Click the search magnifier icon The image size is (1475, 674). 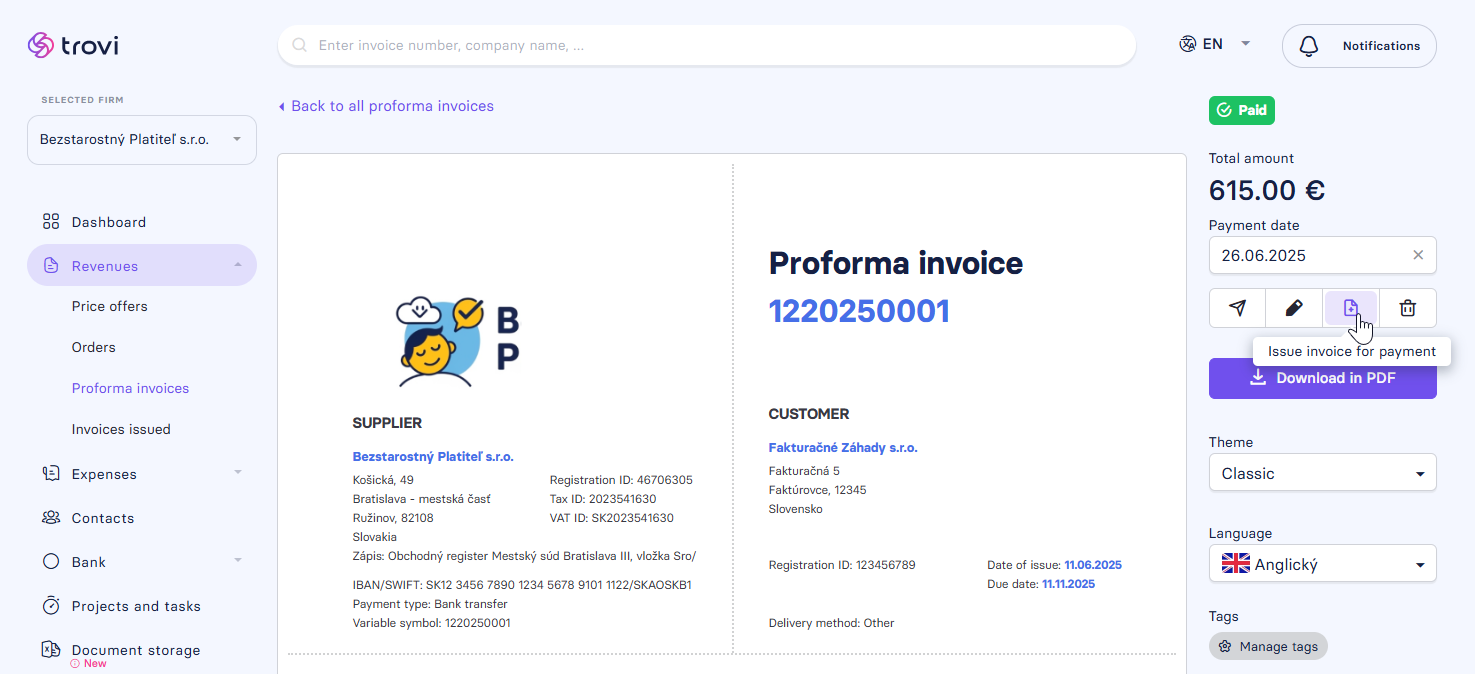click(299, 45)
